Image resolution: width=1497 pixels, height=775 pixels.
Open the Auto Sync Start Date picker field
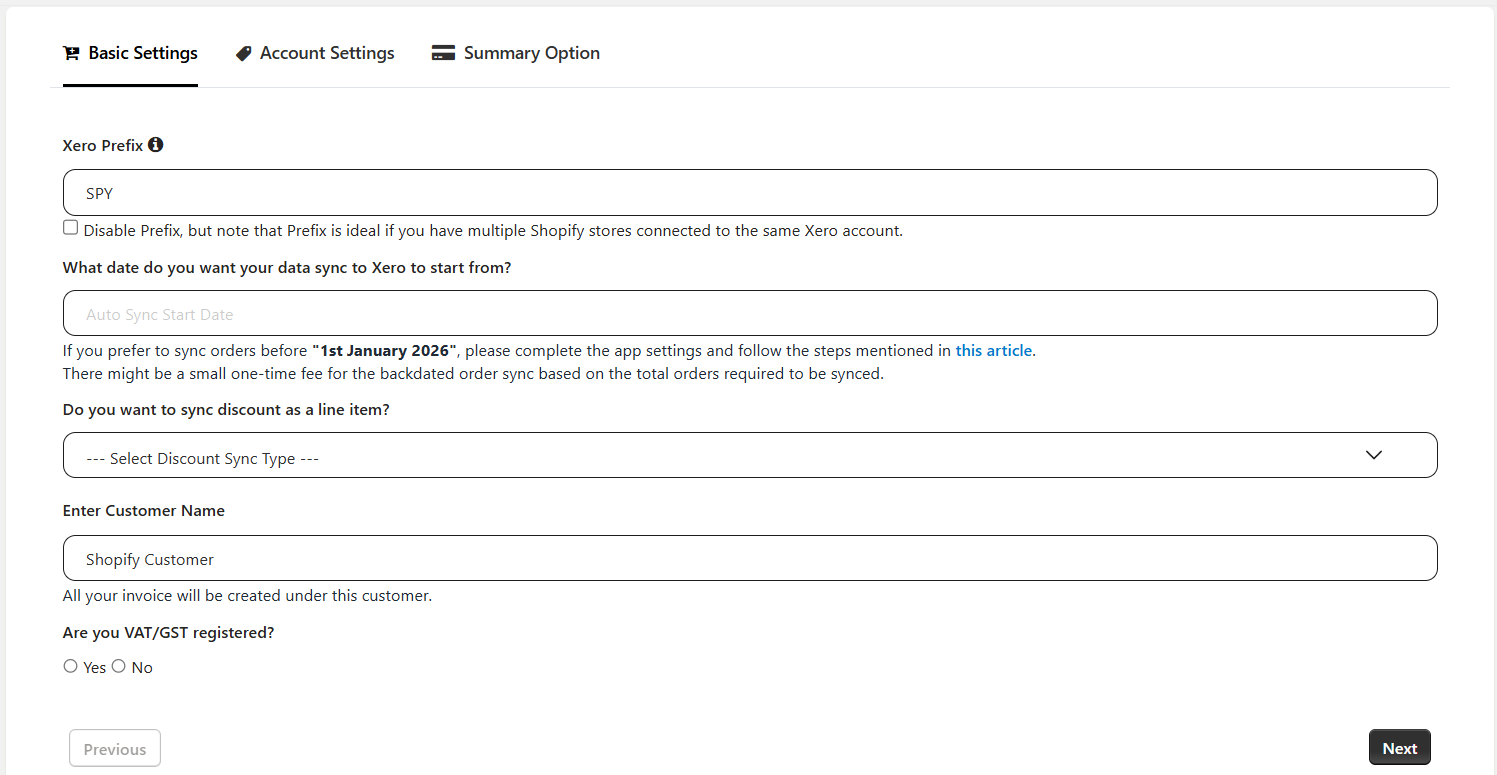[x=750, y=313]
